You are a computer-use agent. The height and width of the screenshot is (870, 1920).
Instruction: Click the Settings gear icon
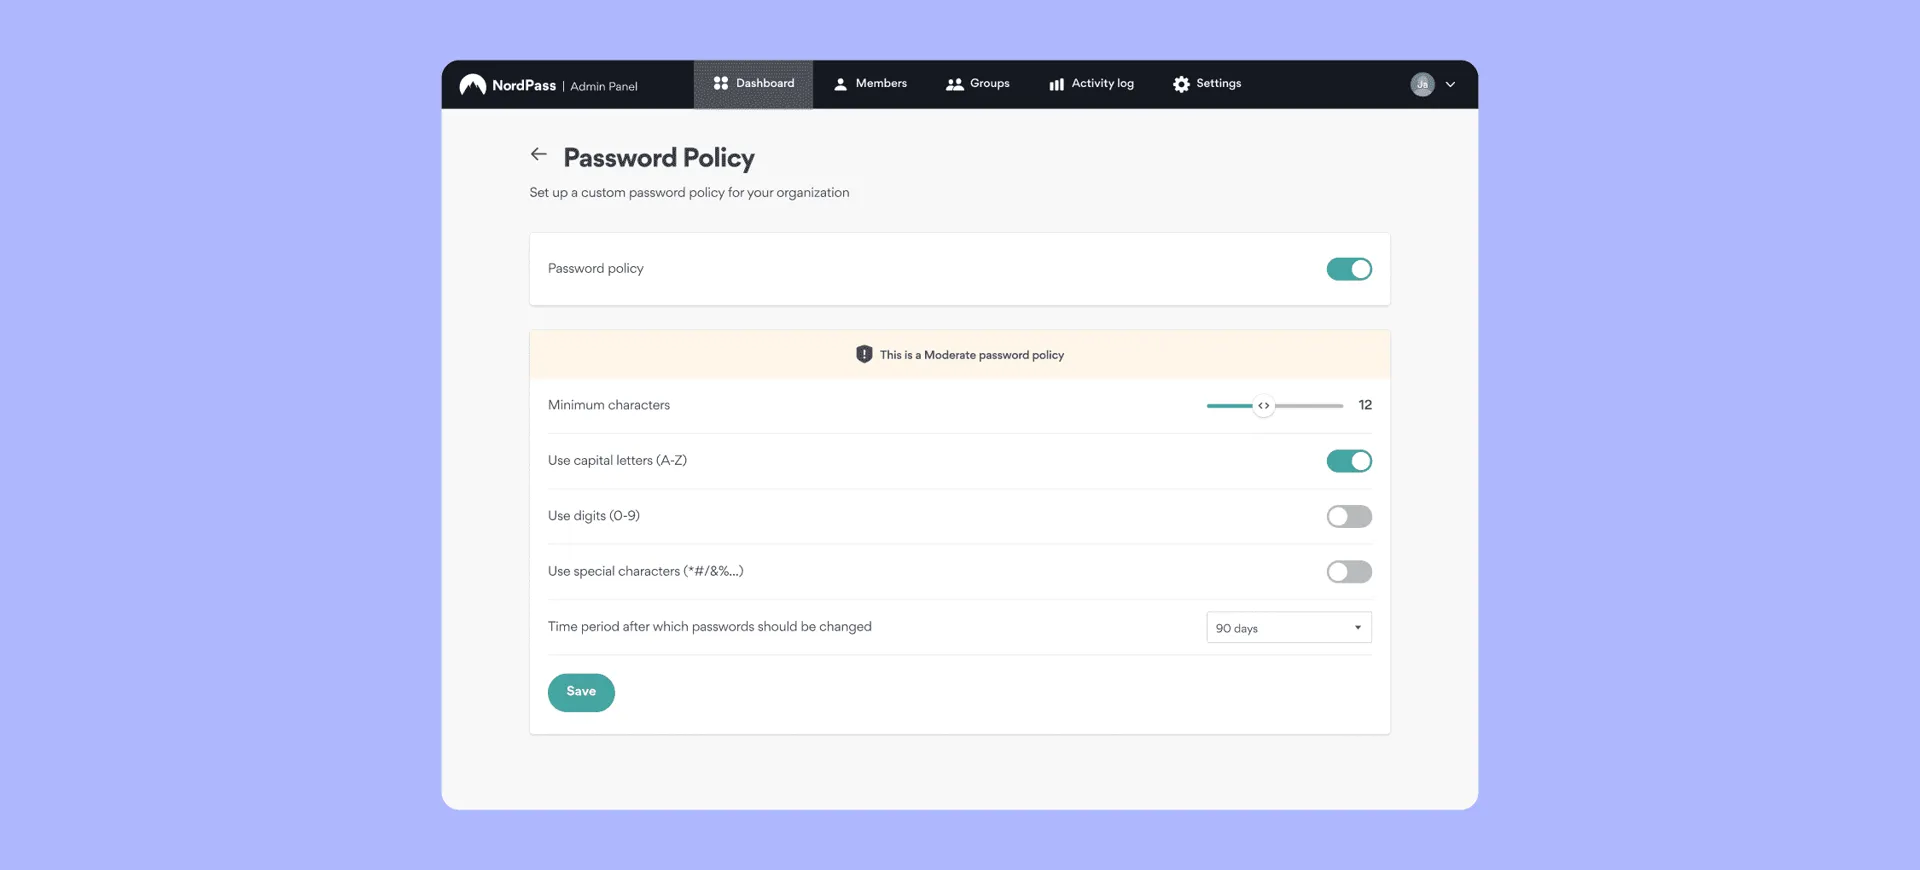tap(1181, 84)
